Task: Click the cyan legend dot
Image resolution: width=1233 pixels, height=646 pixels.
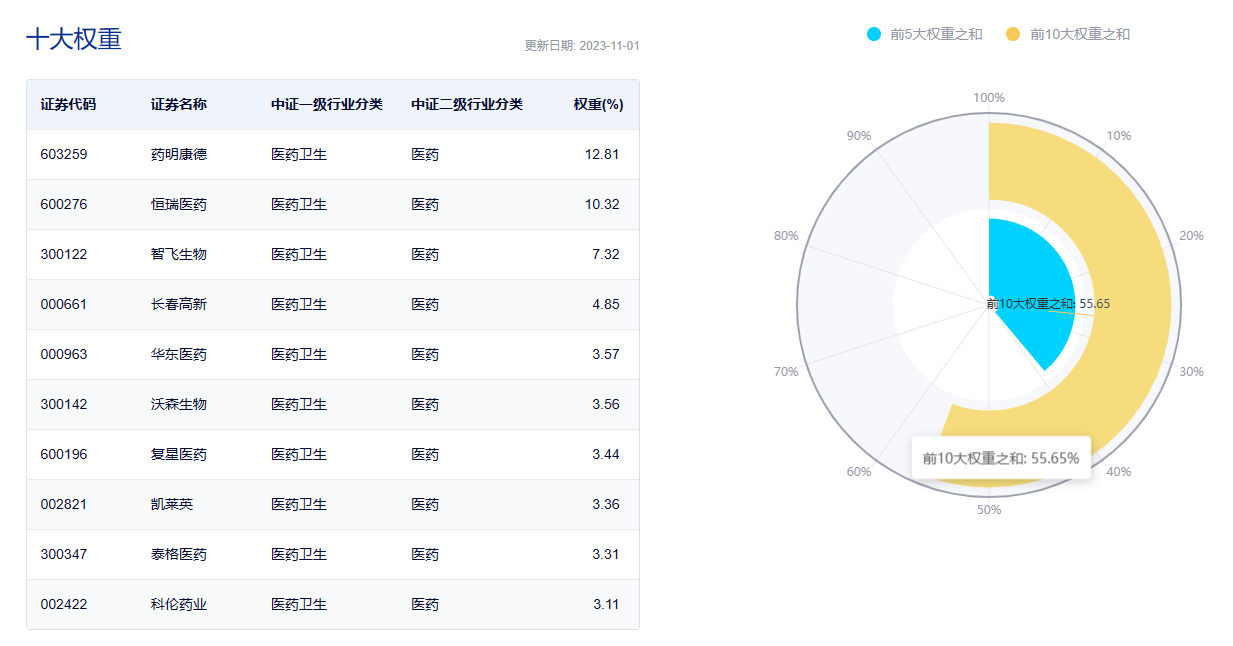Action: pos(874,34)
